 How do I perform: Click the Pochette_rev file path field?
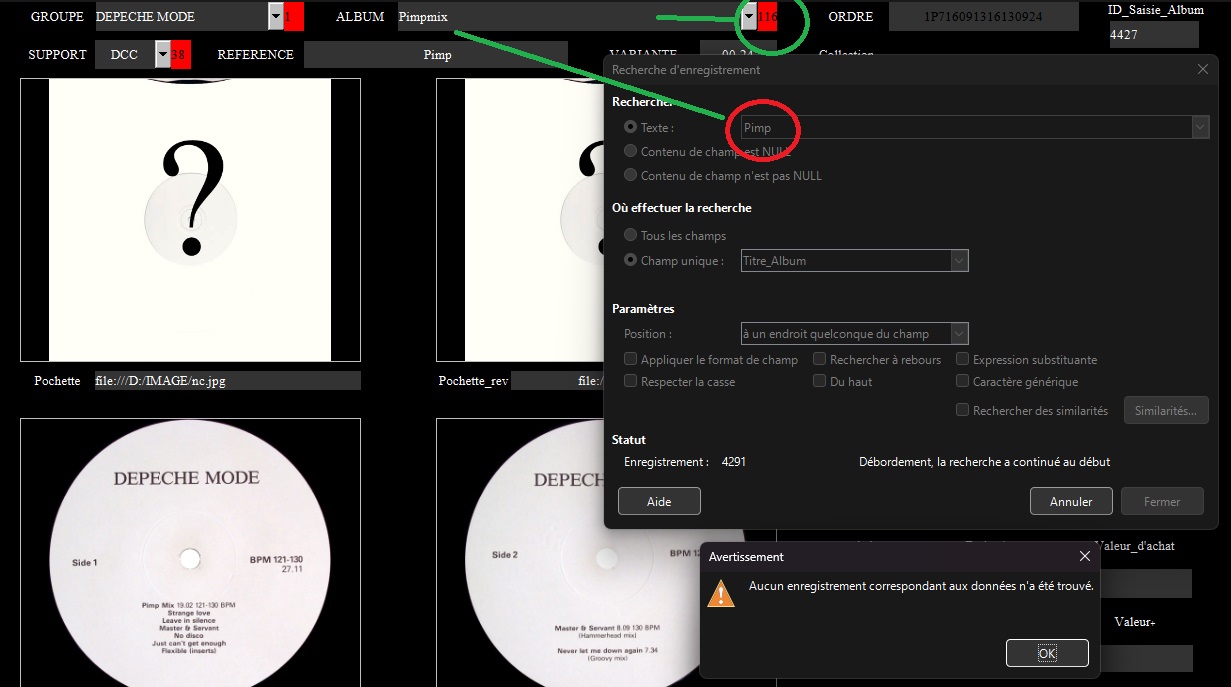pos(557,381)
